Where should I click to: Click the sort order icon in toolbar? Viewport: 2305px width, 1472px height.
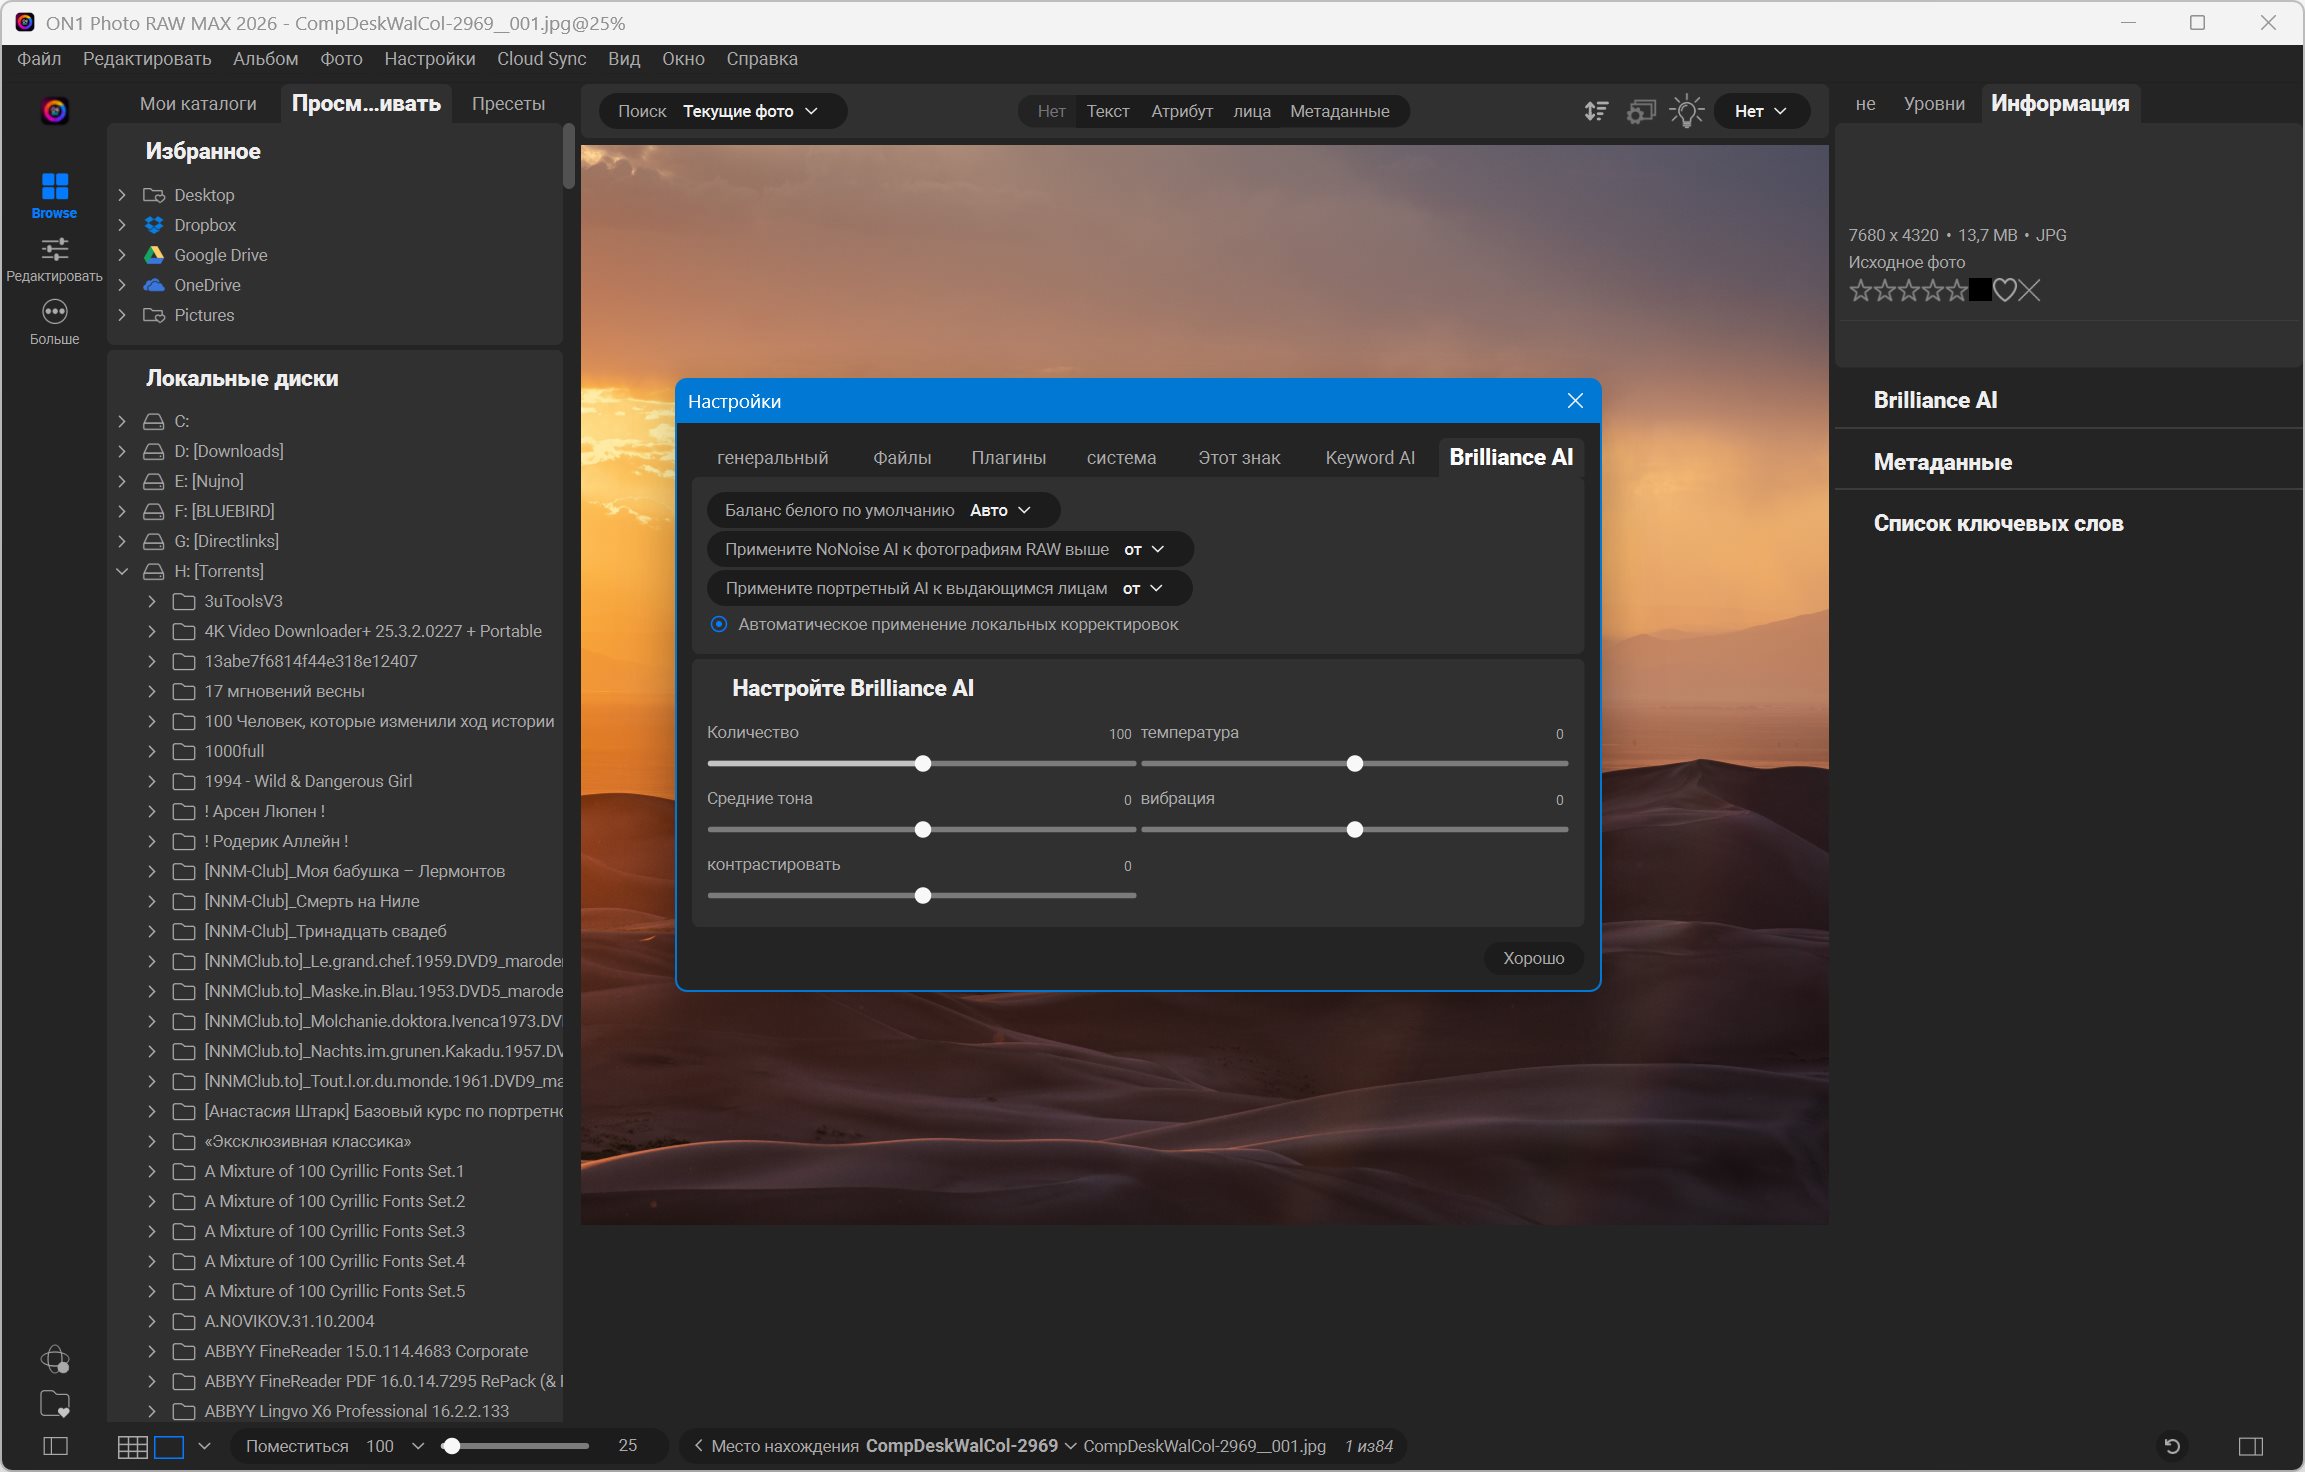[x=1596, y=111]
